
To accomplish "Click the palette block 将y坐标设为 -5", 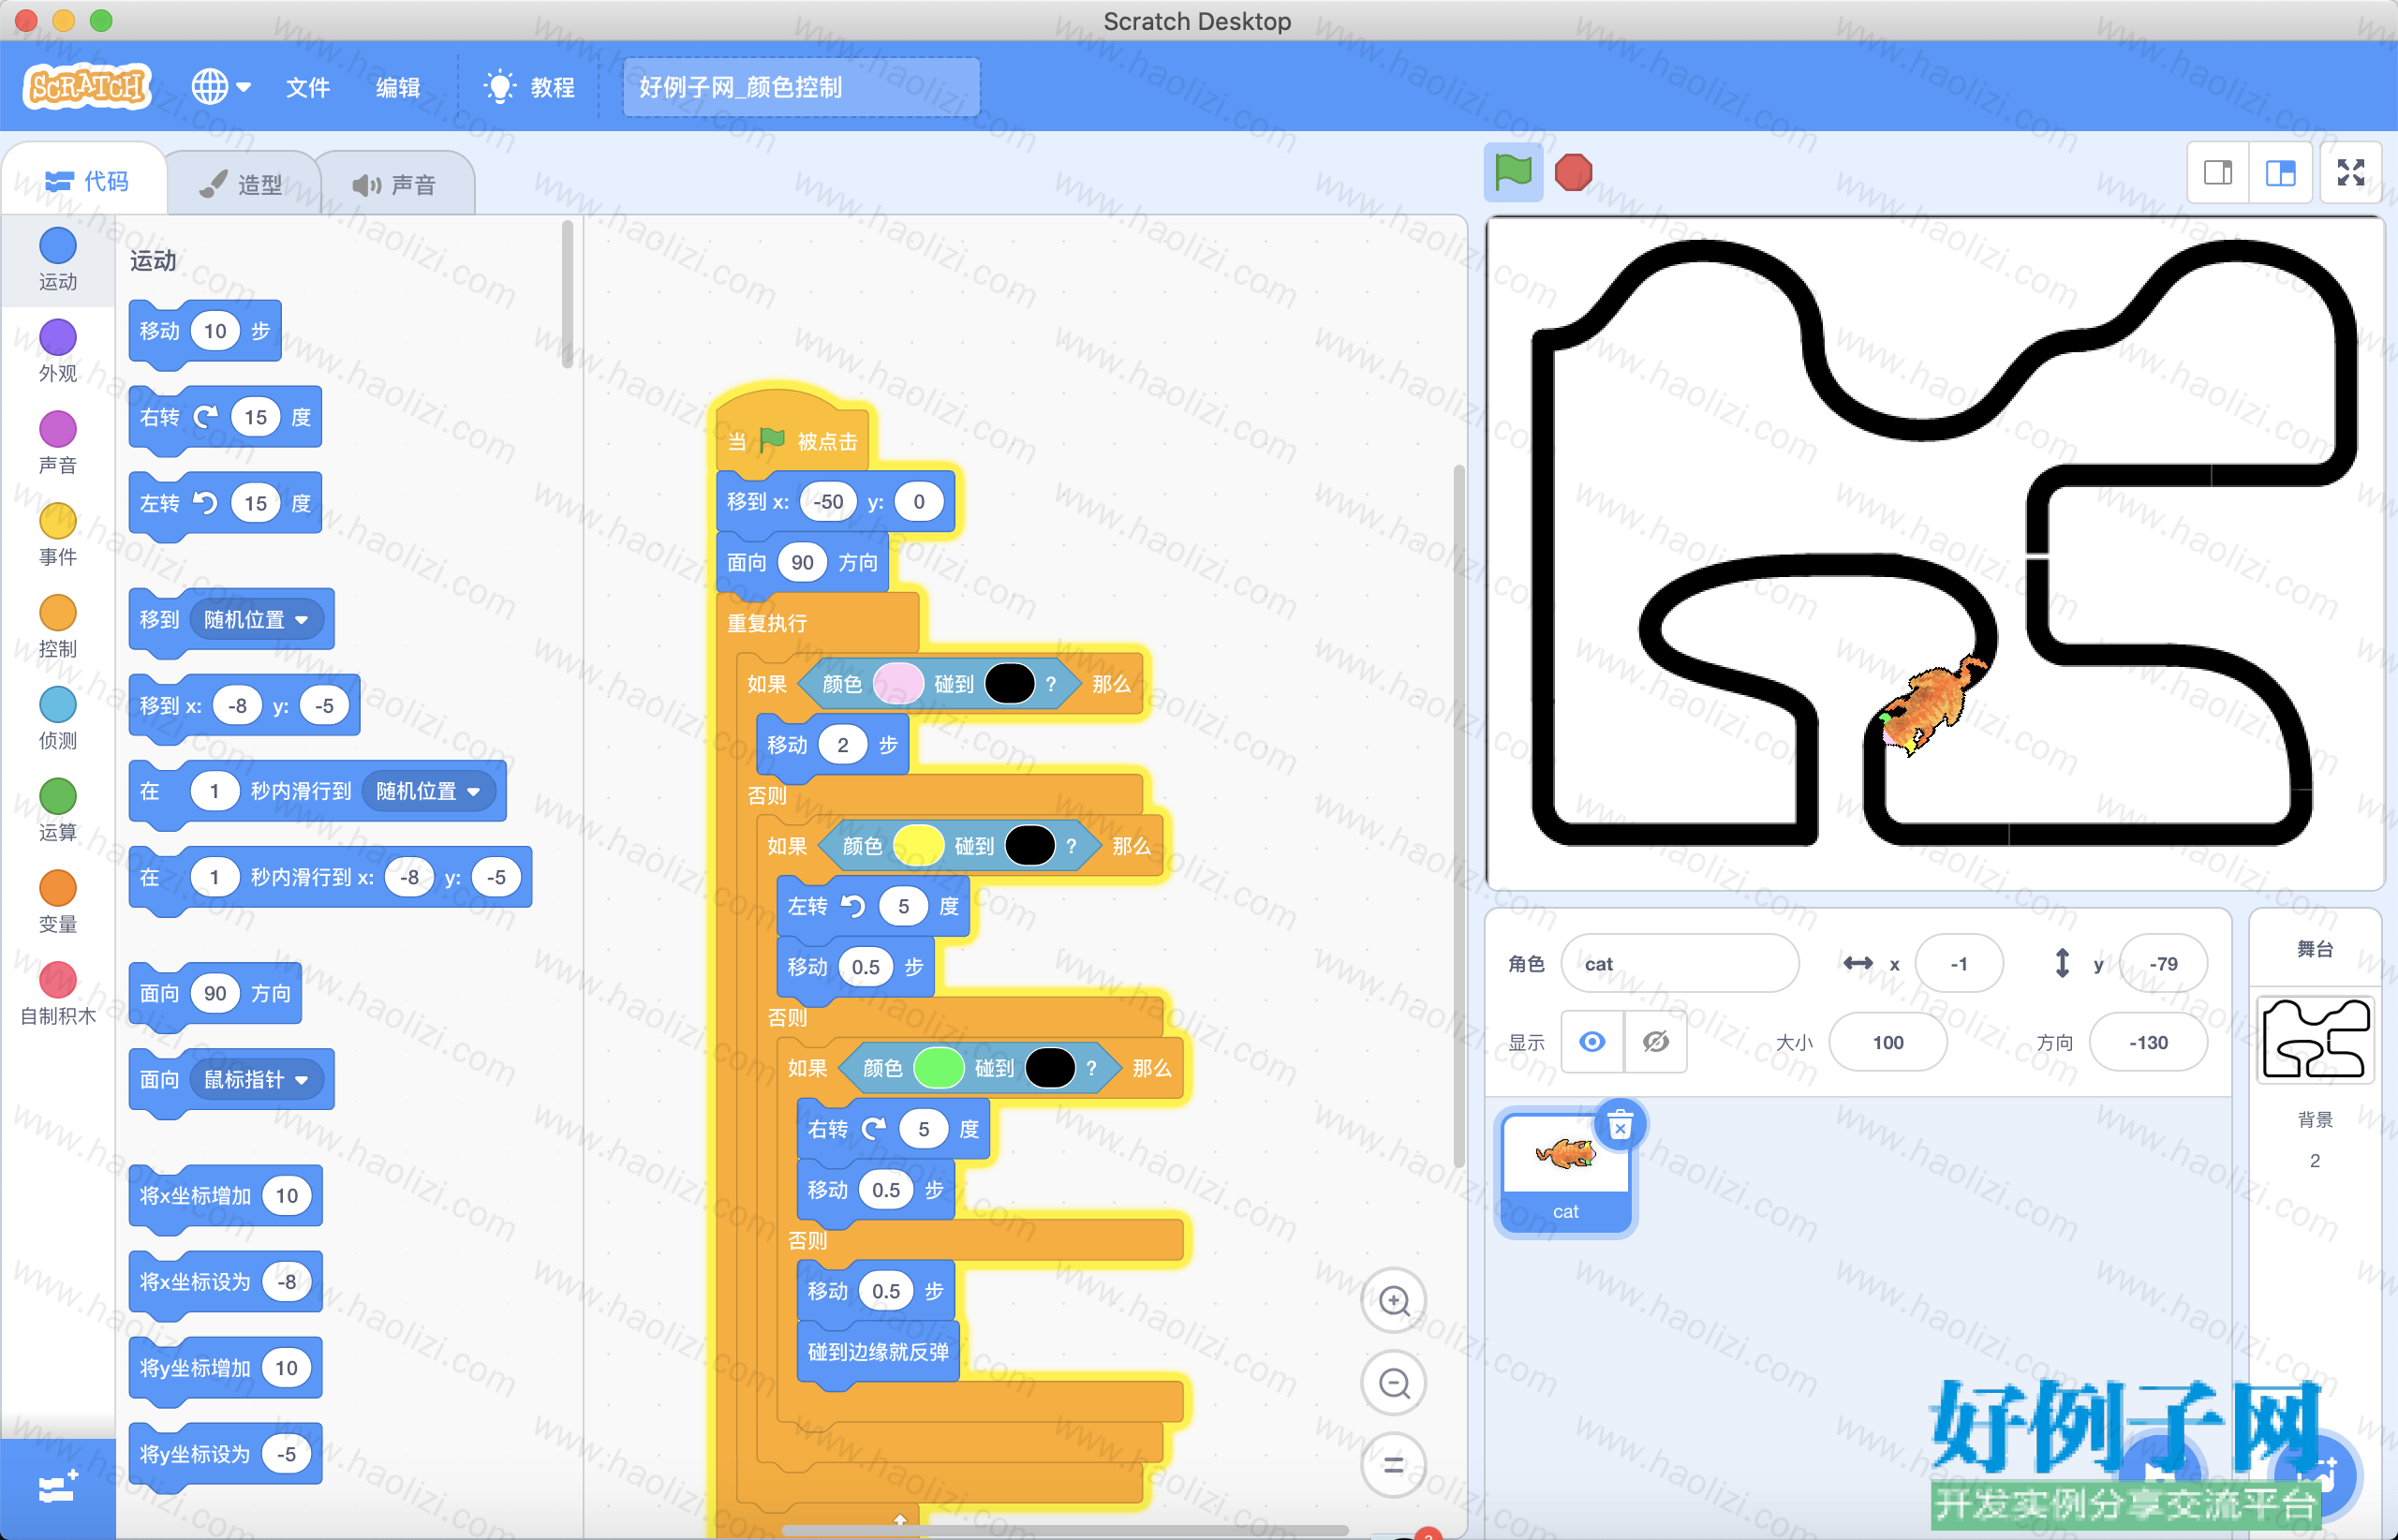I will [x=226, y=1454].
